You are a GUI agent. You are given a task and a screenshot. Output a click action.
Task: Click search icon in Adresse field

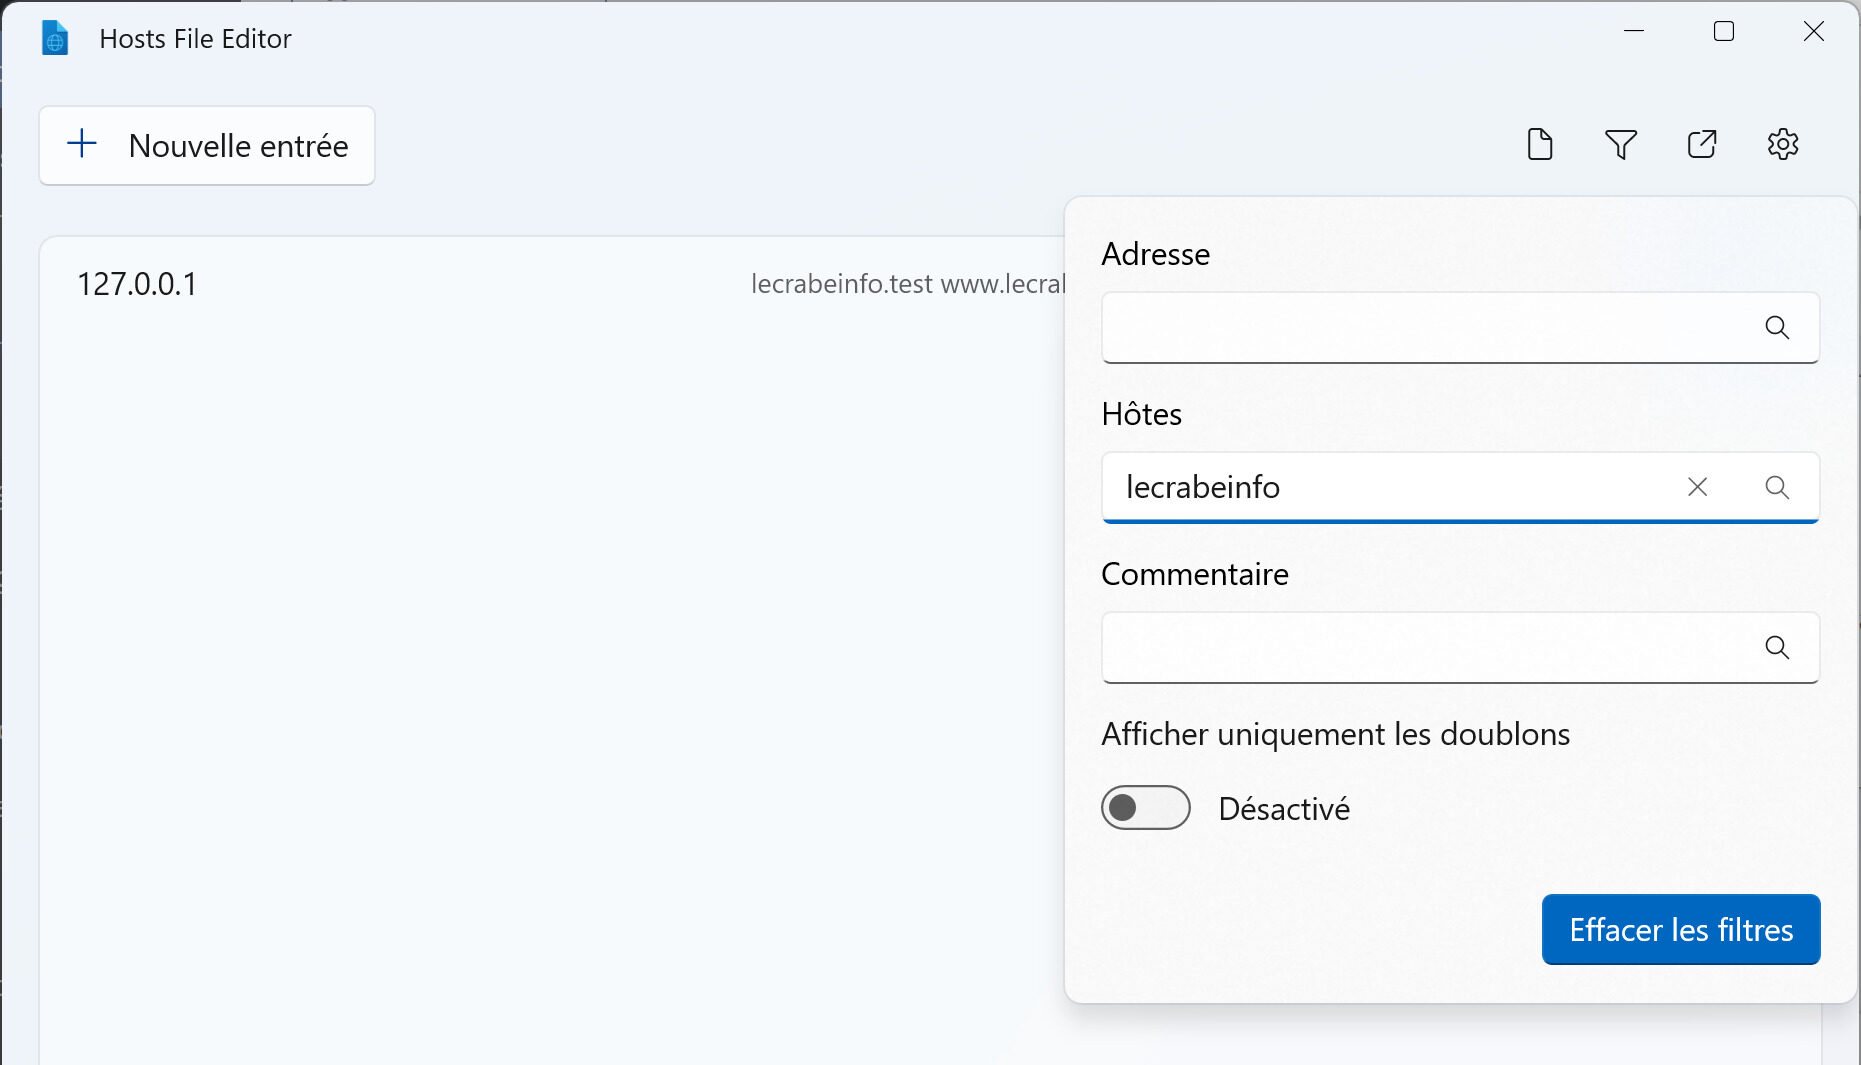(x=1777, y=327)
